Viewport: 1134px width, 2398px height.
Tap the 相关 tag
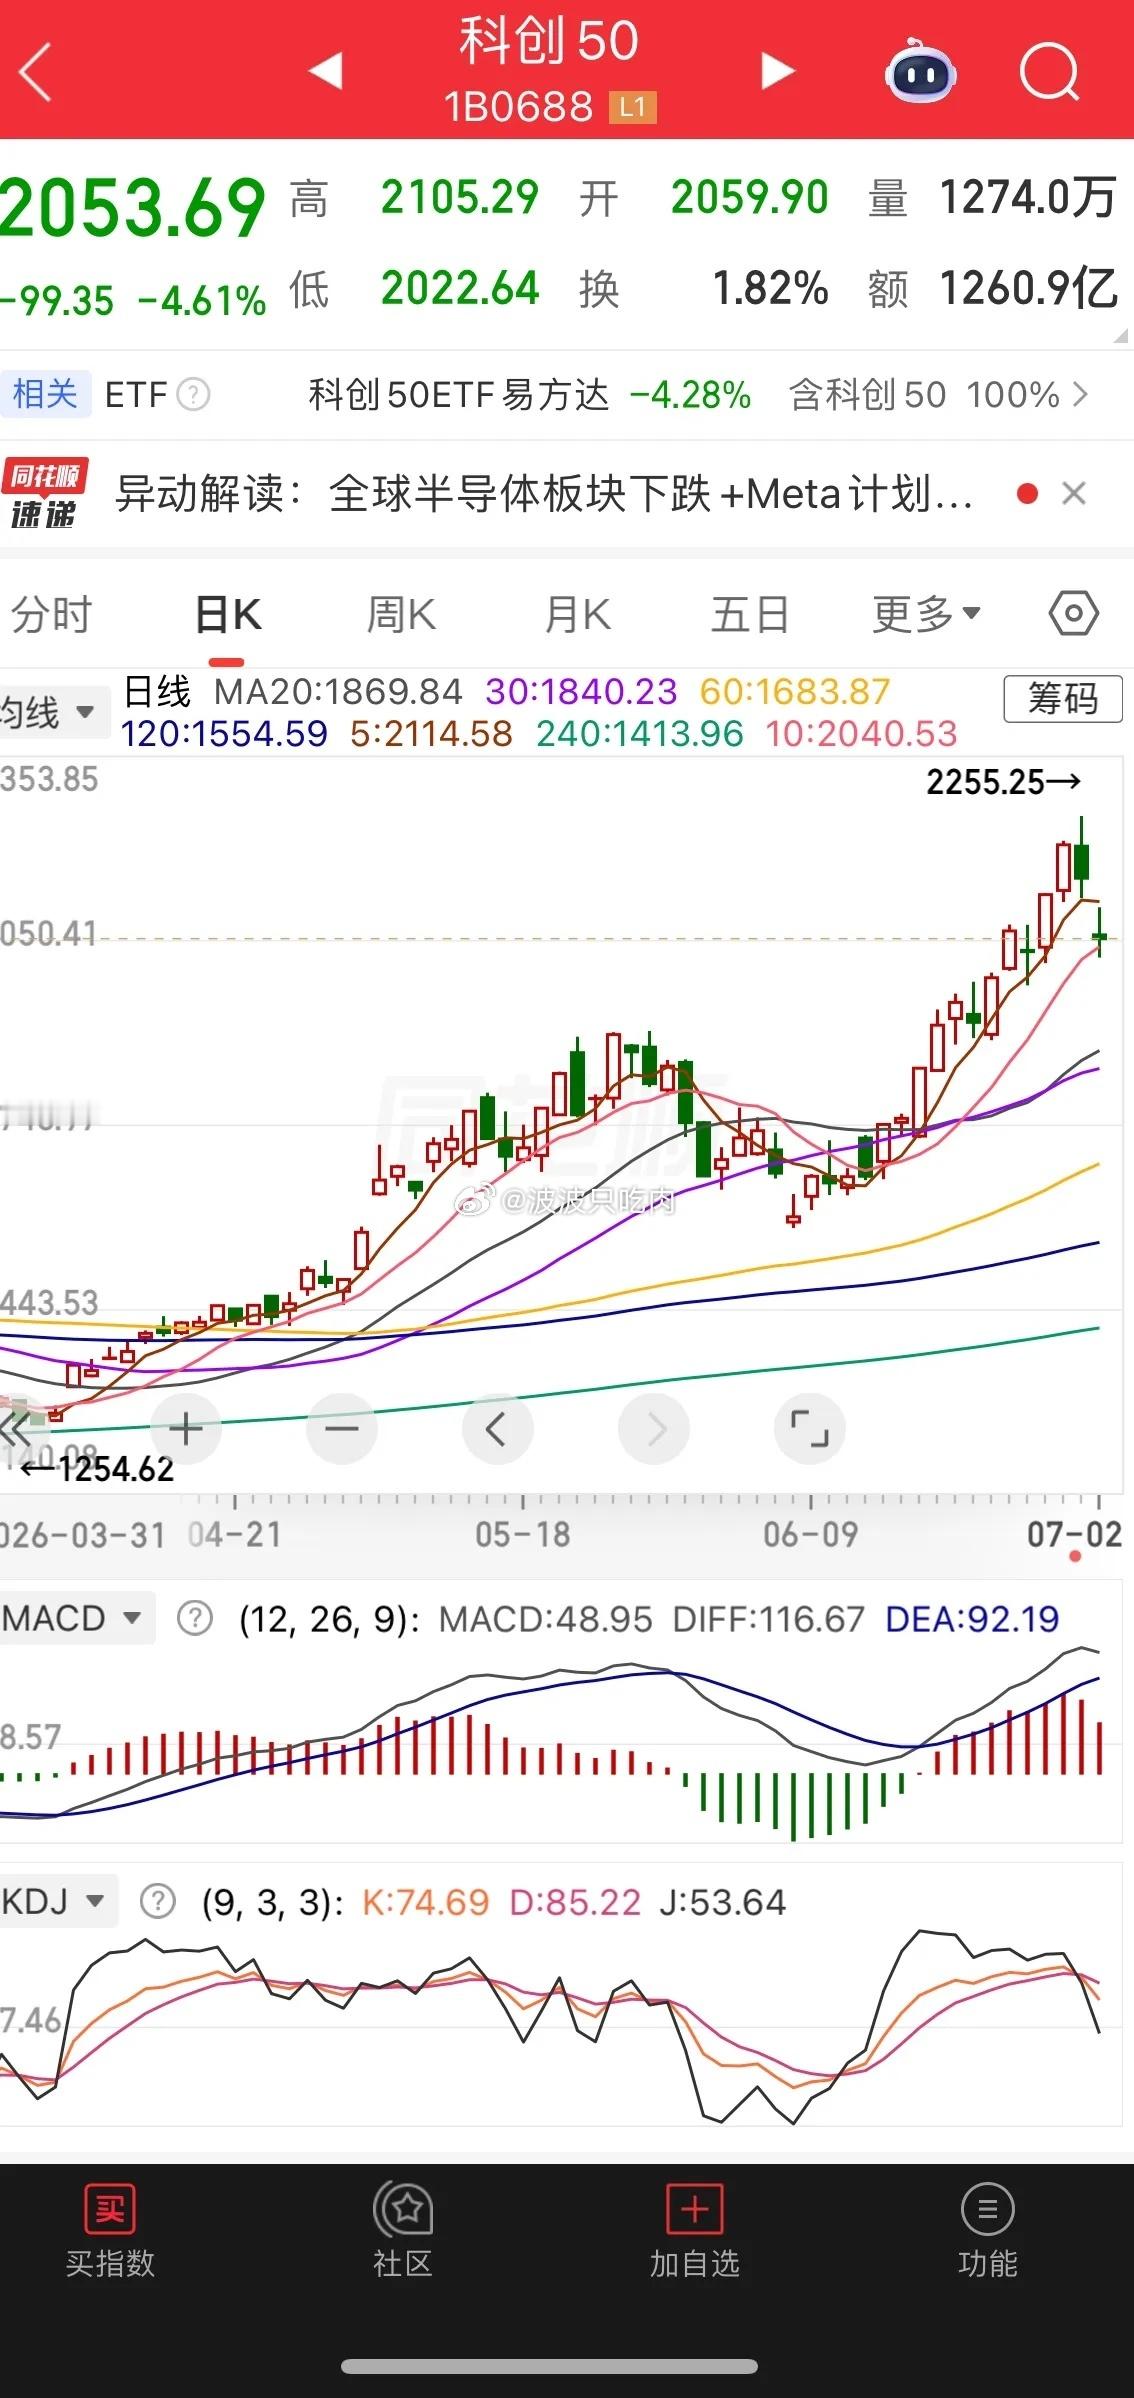45,394
